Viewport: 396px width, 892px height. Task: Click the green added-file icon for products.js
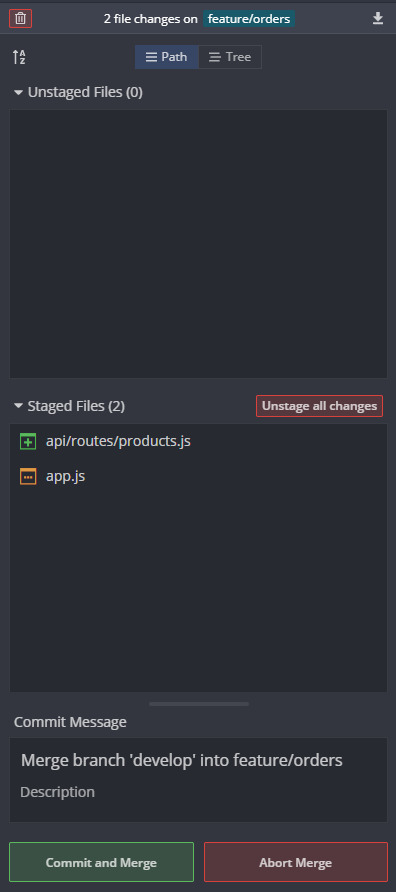tap(28, 441)
